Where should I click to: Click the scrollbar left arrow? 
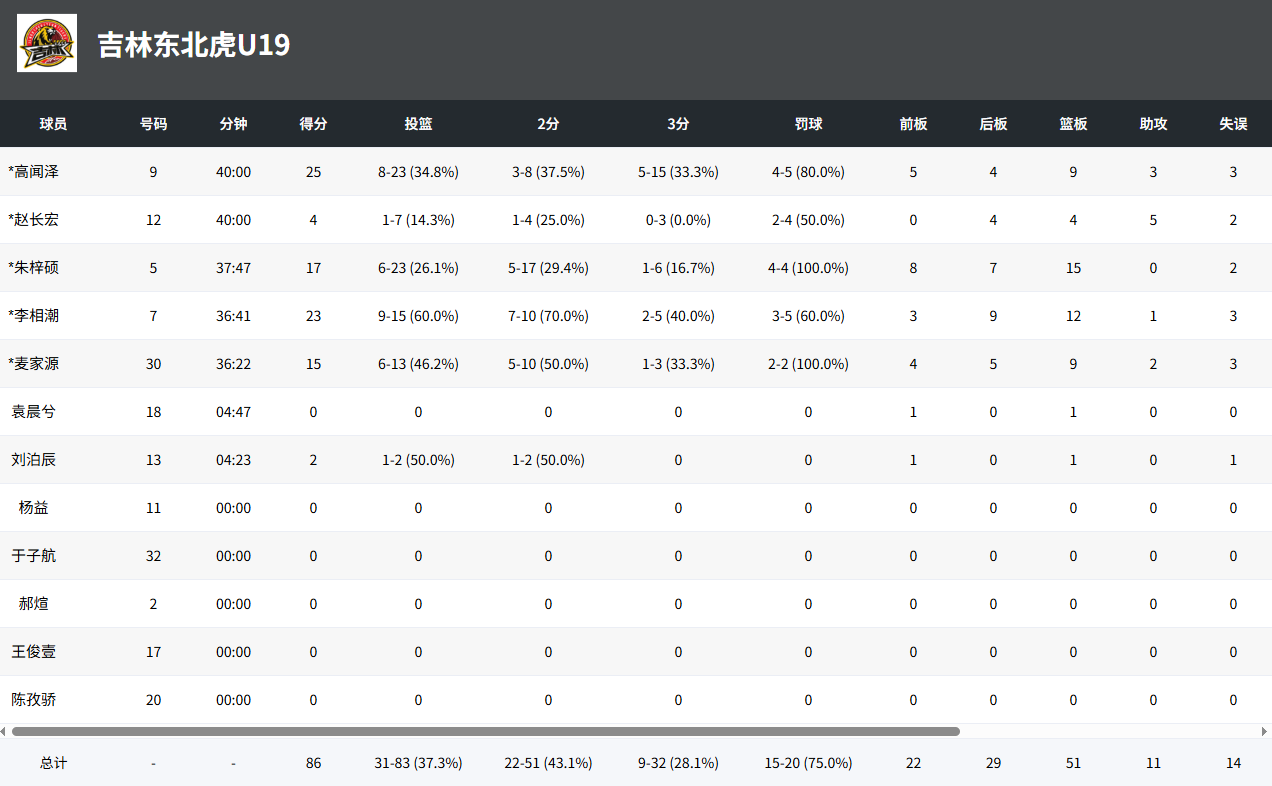4,731
